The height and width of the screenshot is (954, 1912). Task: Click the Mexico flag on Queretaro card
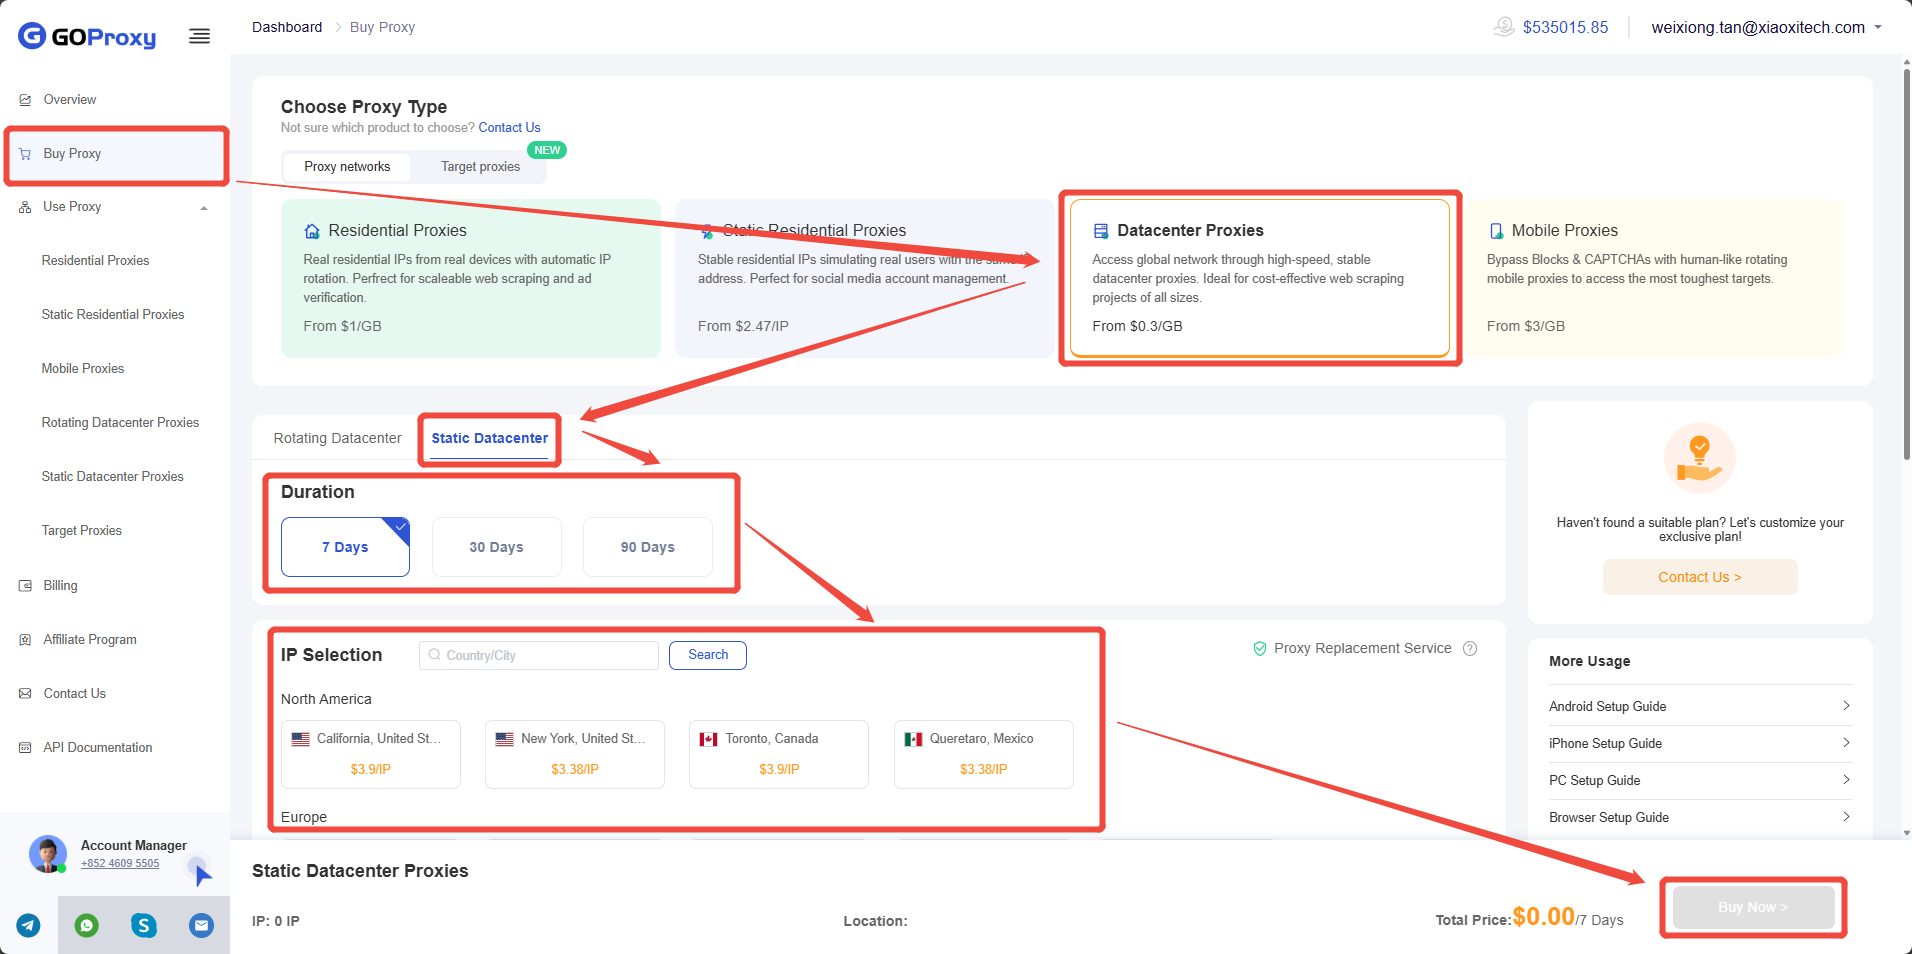[913, 739]
